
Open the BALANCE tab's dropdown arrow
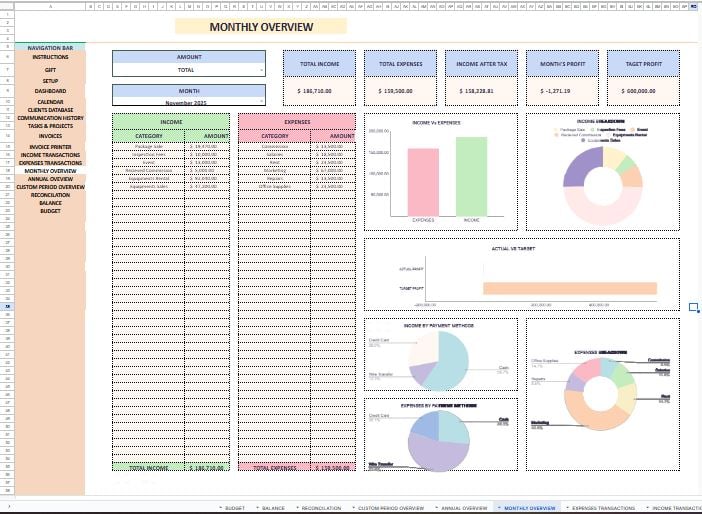pos(257,508)
